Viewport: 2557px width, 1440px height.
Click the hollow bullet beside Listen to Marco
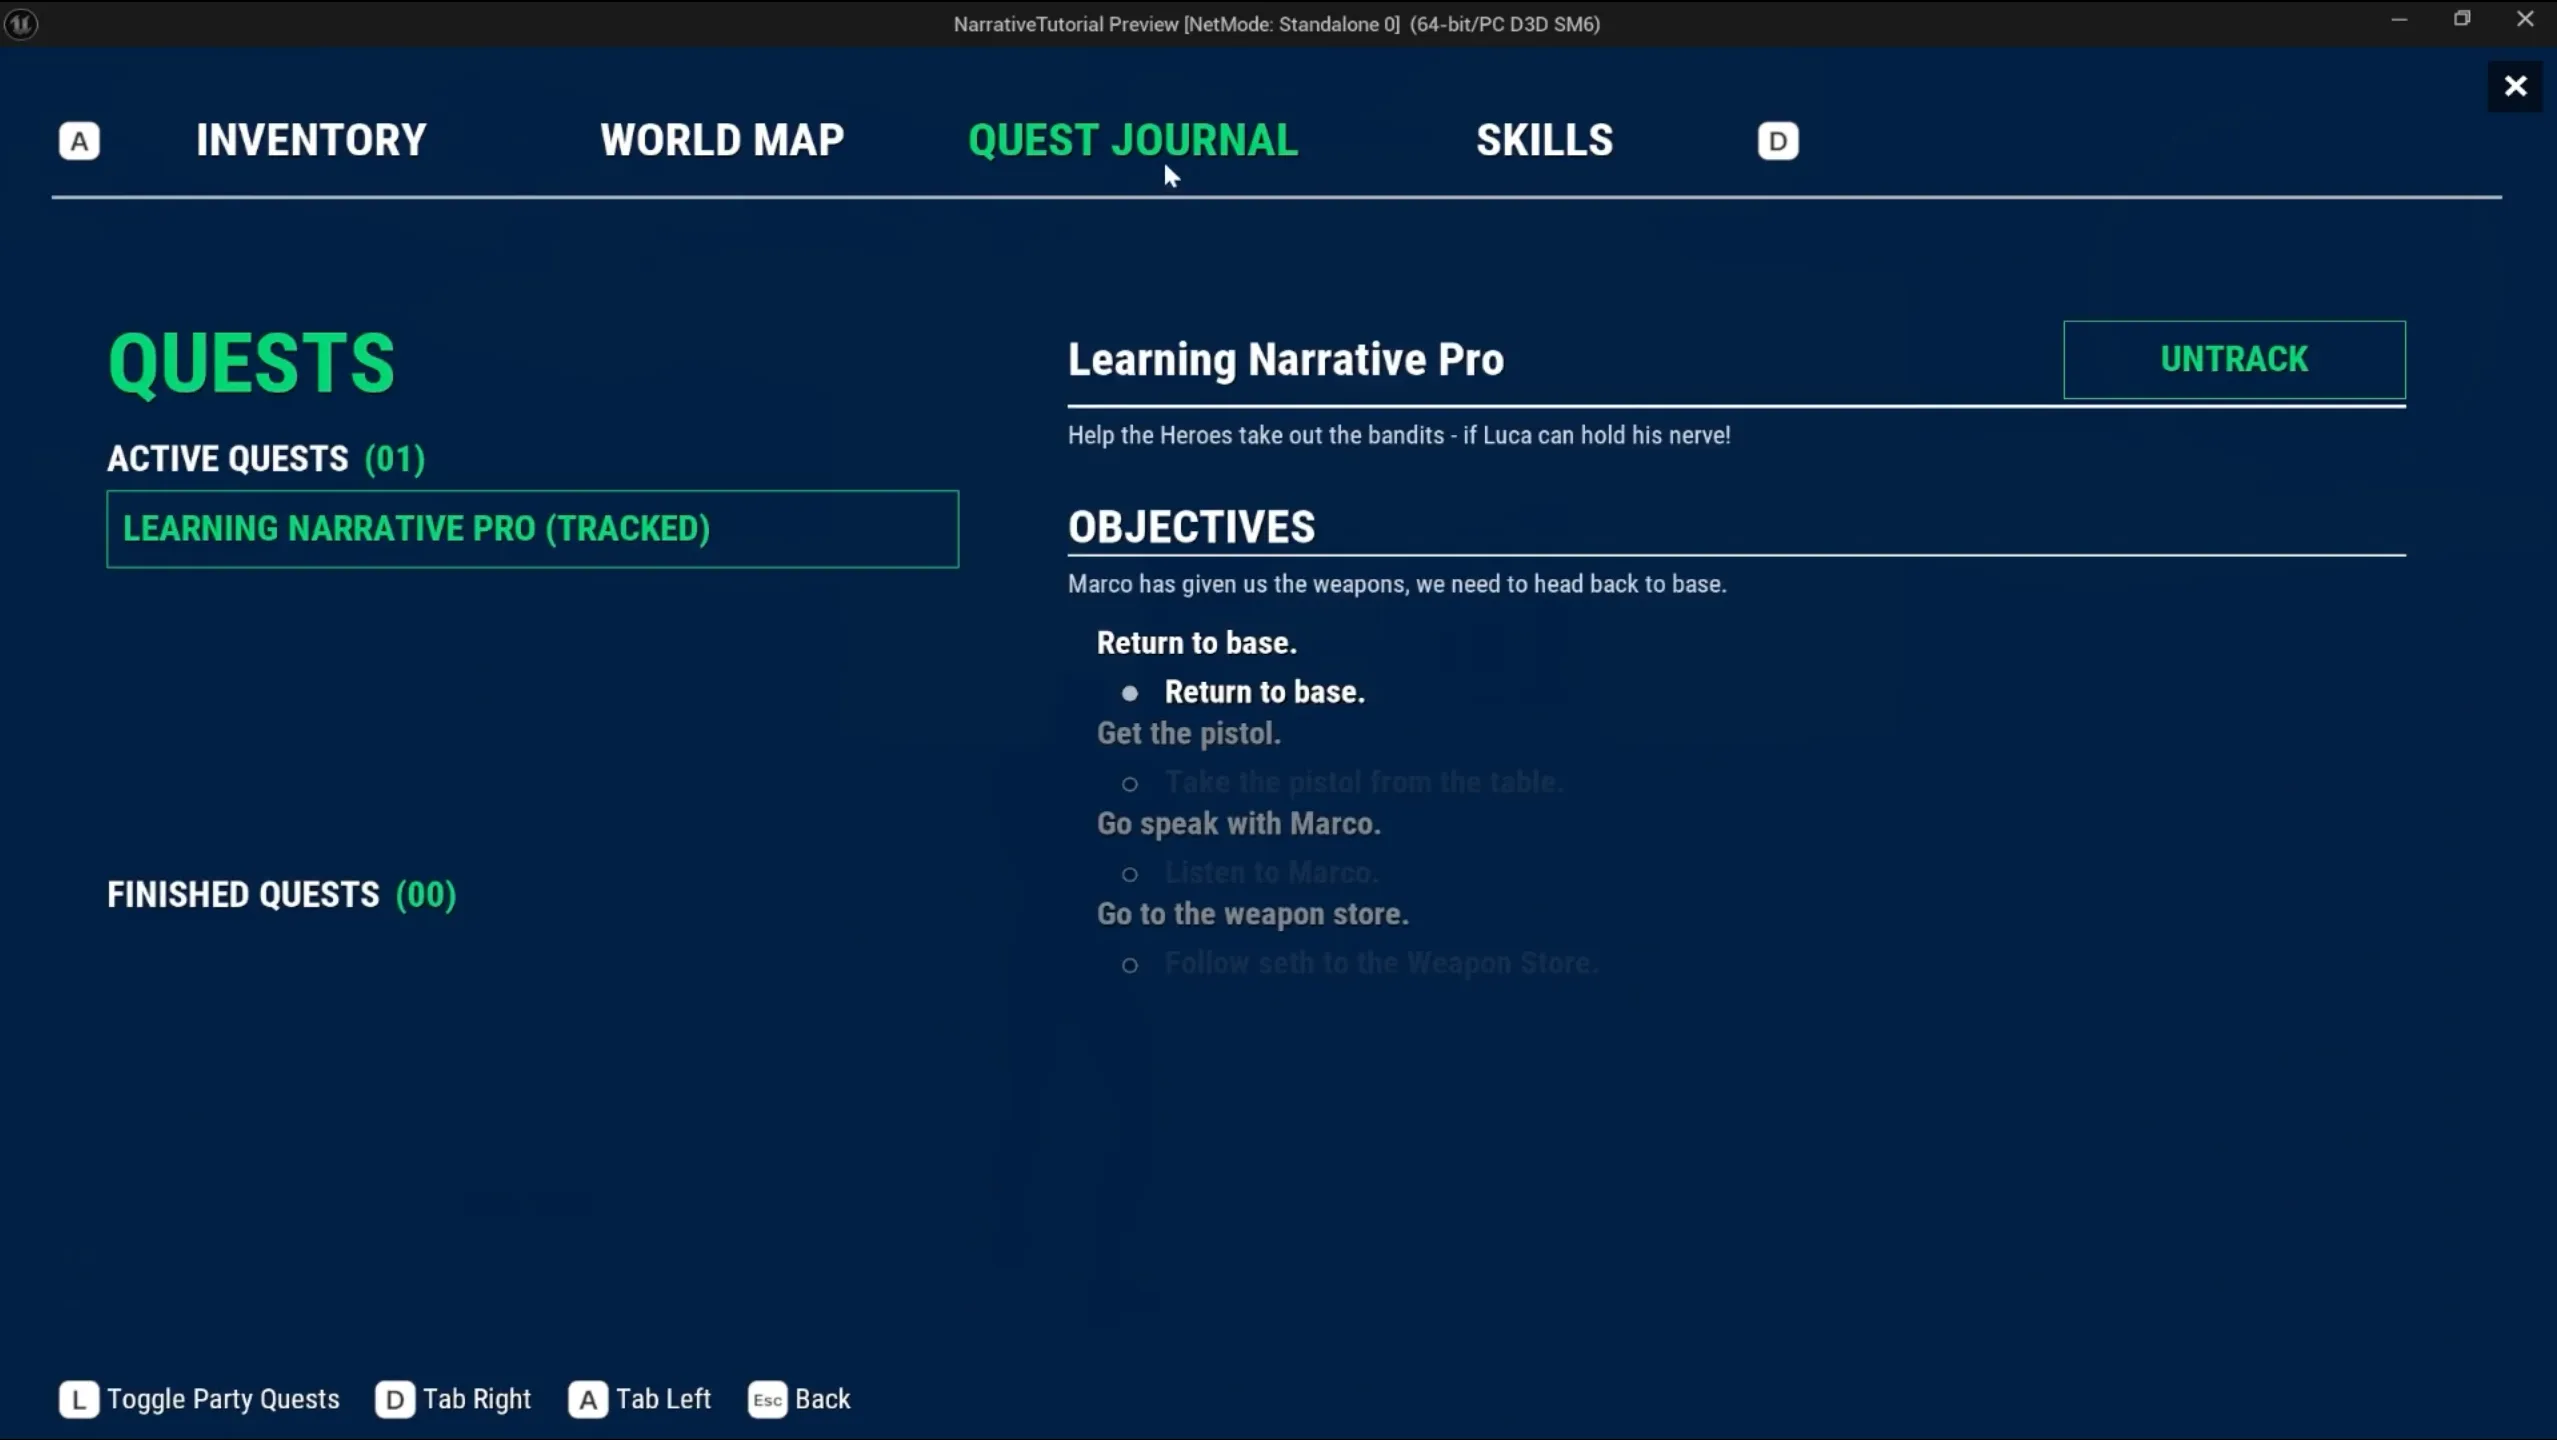coord(1130,874)
